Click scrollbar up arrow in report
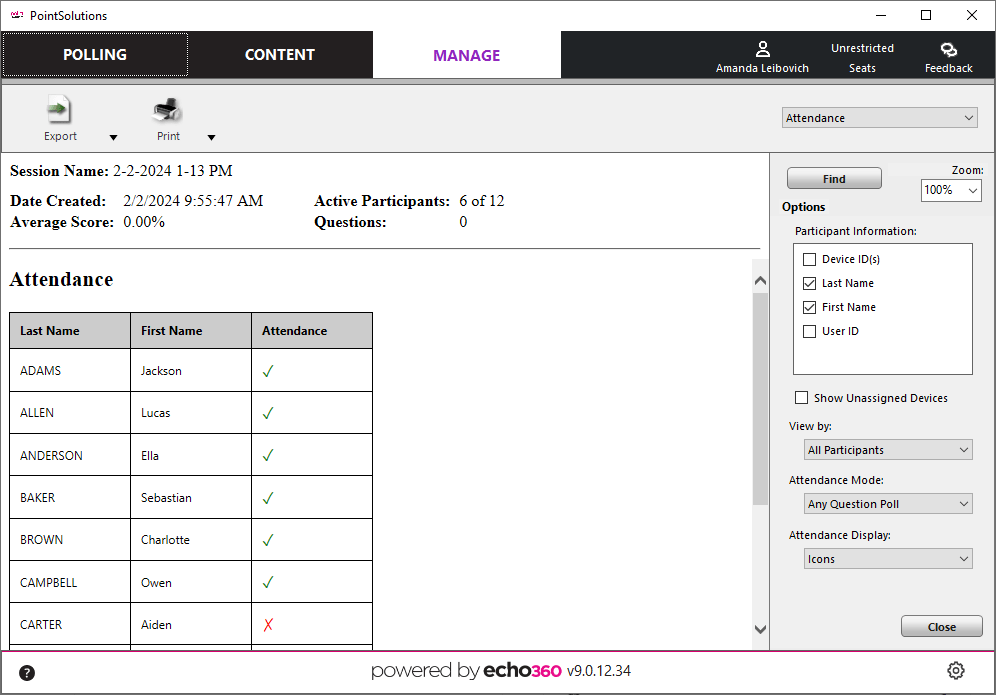 760,280
